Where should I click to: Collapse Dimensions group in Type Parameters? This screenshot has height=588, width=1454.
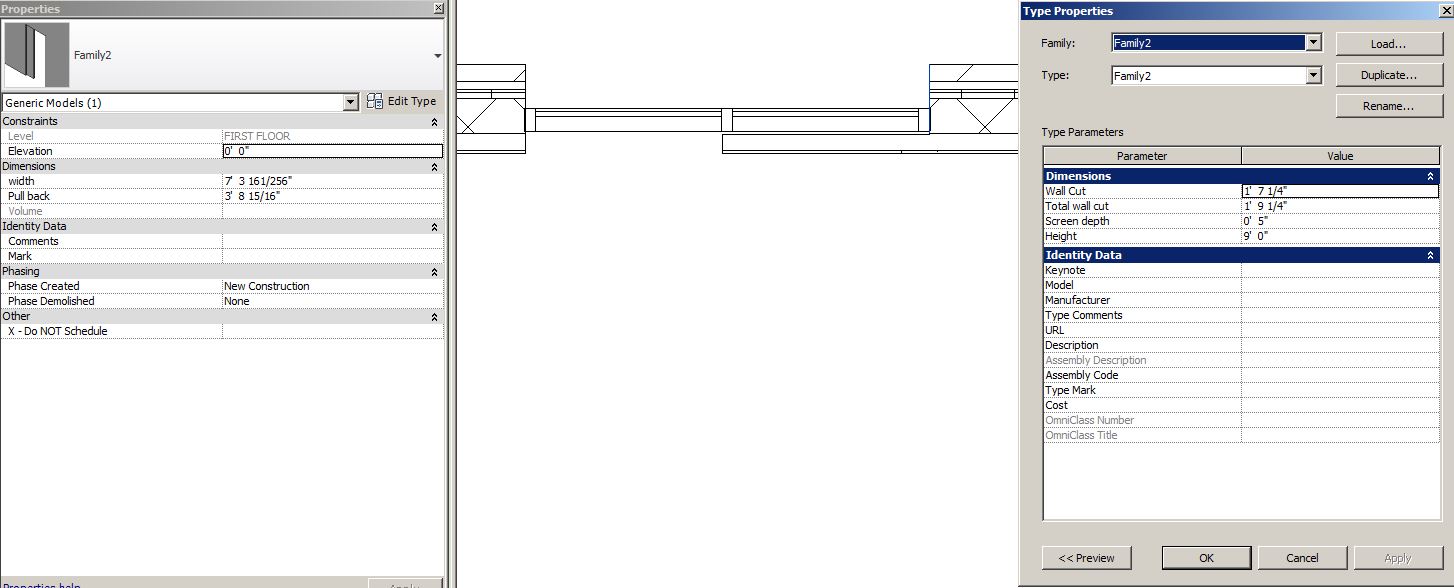(x=1430, y=176)
